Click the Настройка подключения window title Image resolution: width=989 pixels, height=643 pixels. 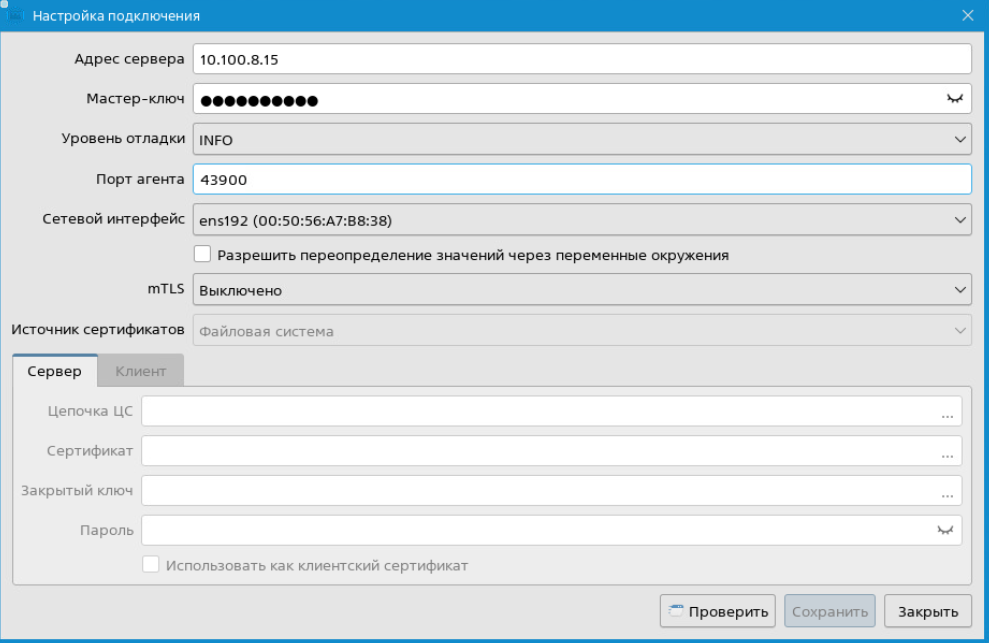click(x=116, y=16)
